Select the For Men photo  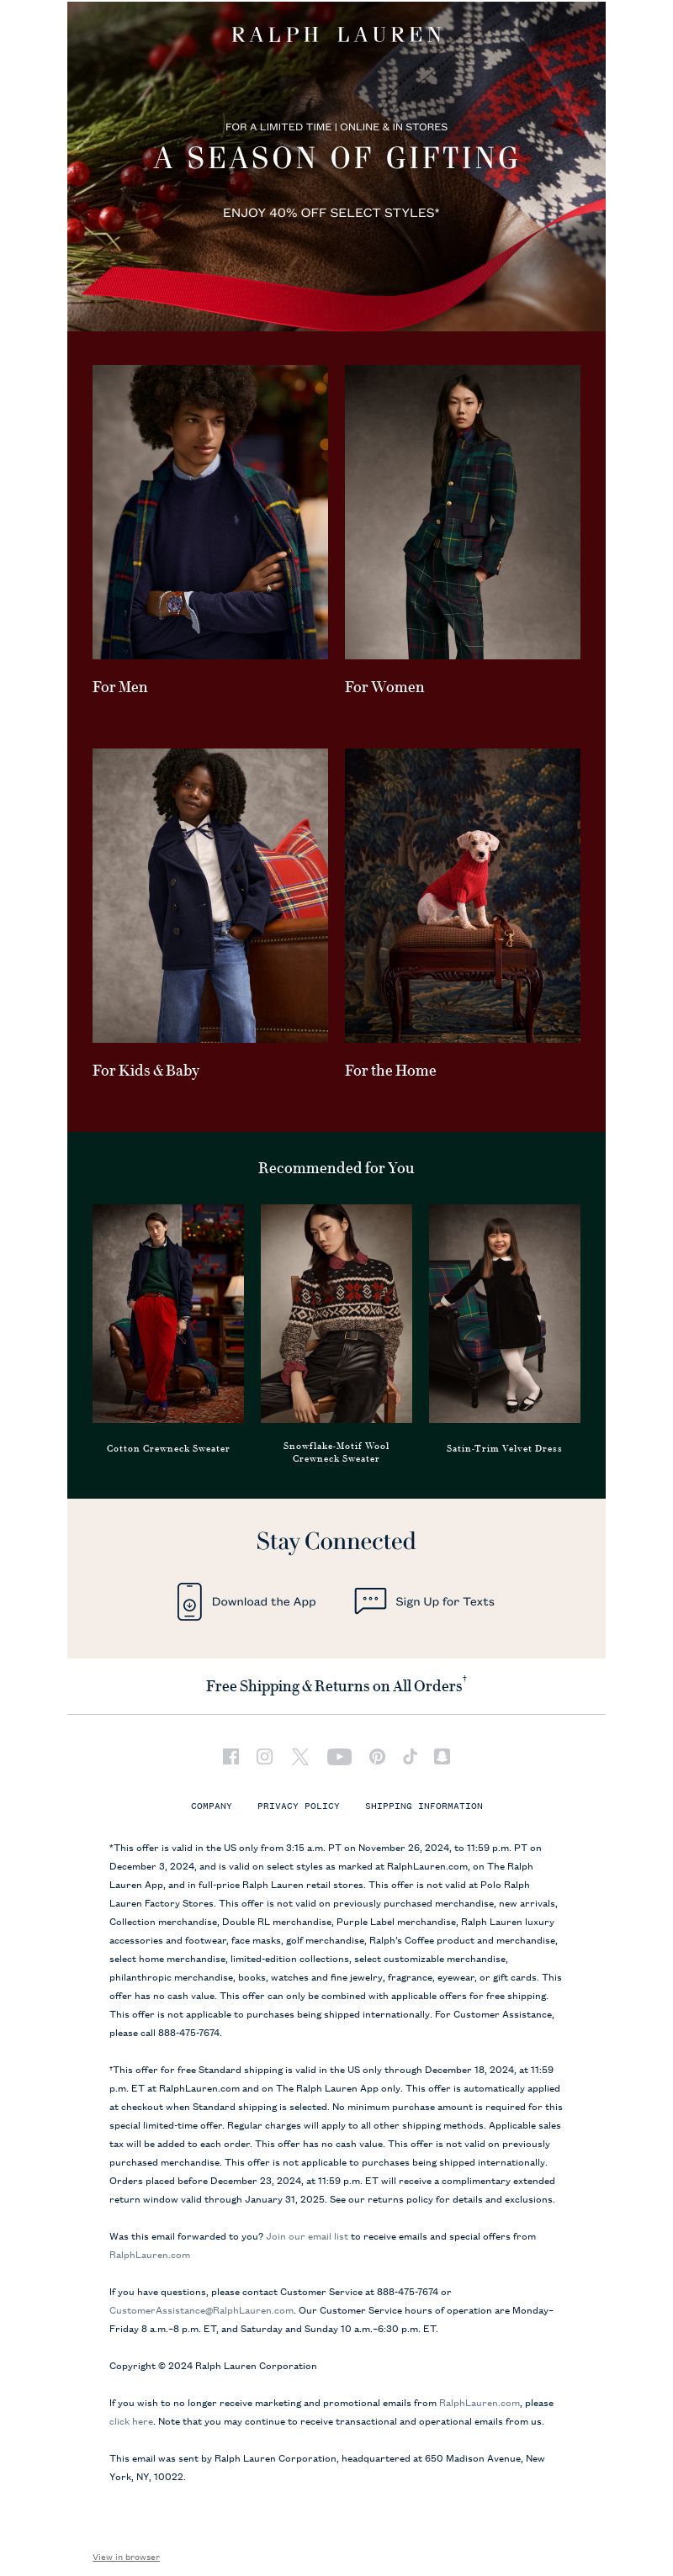click(x=210, y=511)
